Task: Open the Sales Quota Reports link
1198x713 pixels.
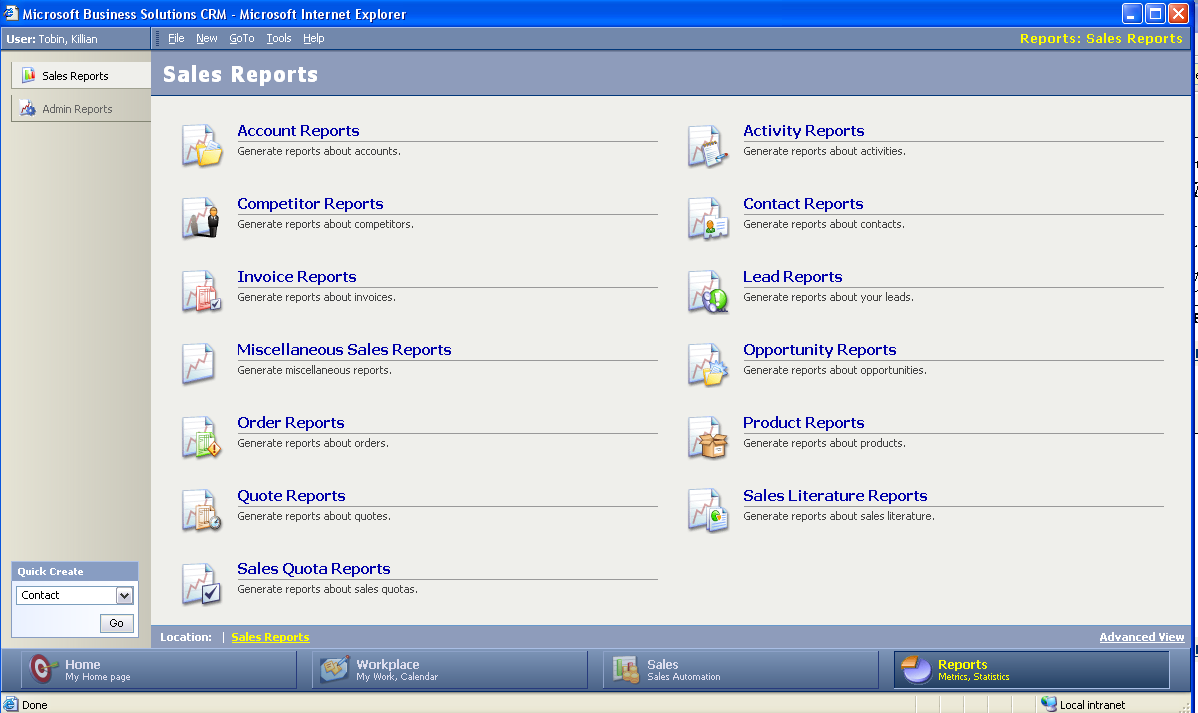Action: click(313, 569)
